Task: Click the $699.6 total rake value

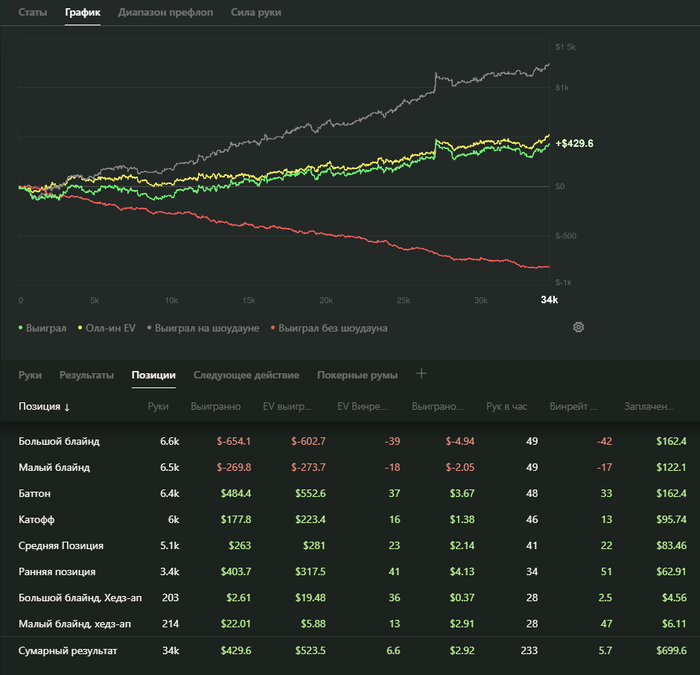Action: pos(671,651)
